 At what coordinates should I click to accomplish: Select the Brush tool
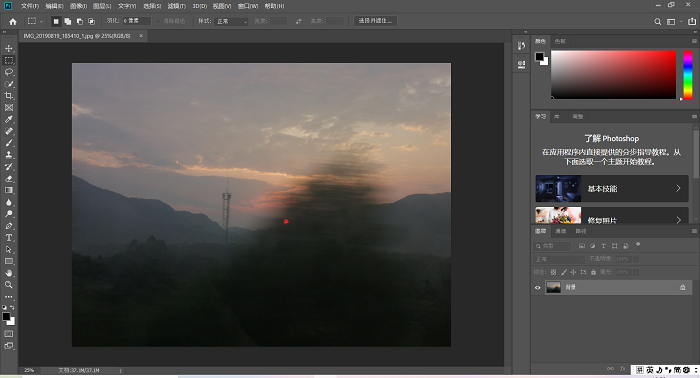pyautogui.click(x=8, y=143)
